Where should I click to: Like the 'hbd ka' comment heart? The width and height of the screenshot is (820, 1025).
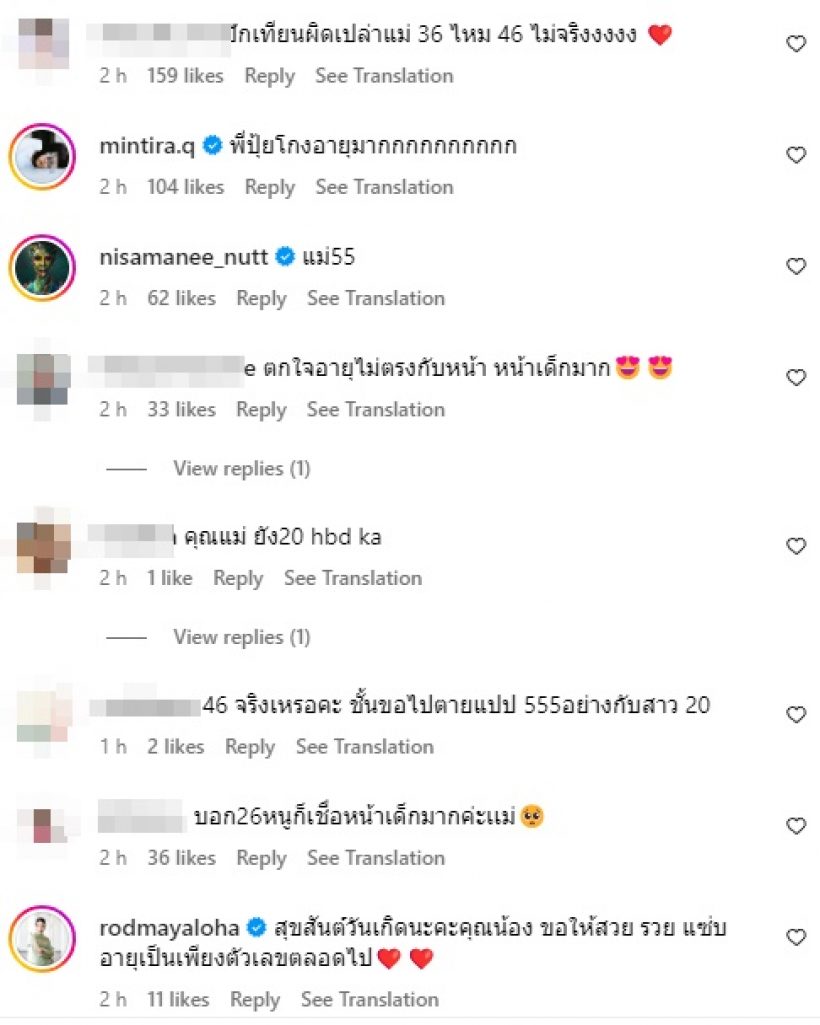[796, 546]
